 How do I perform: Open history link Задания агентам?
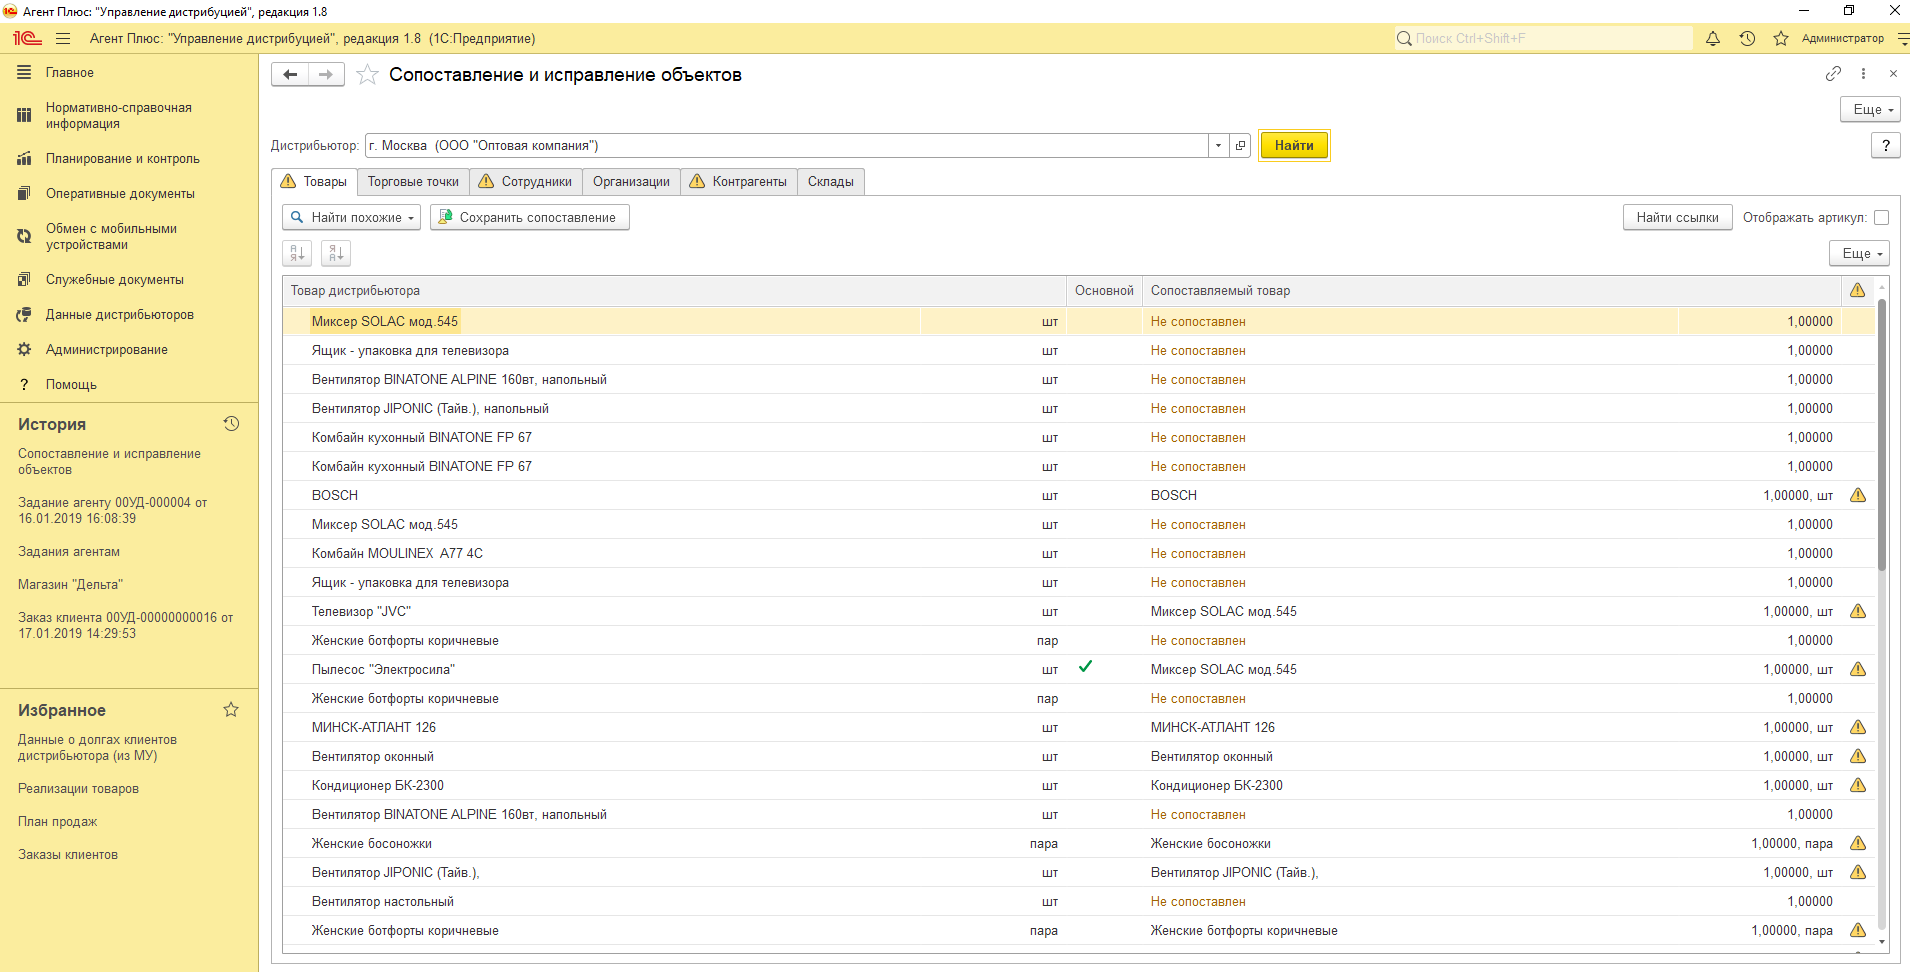pos(69,551)
